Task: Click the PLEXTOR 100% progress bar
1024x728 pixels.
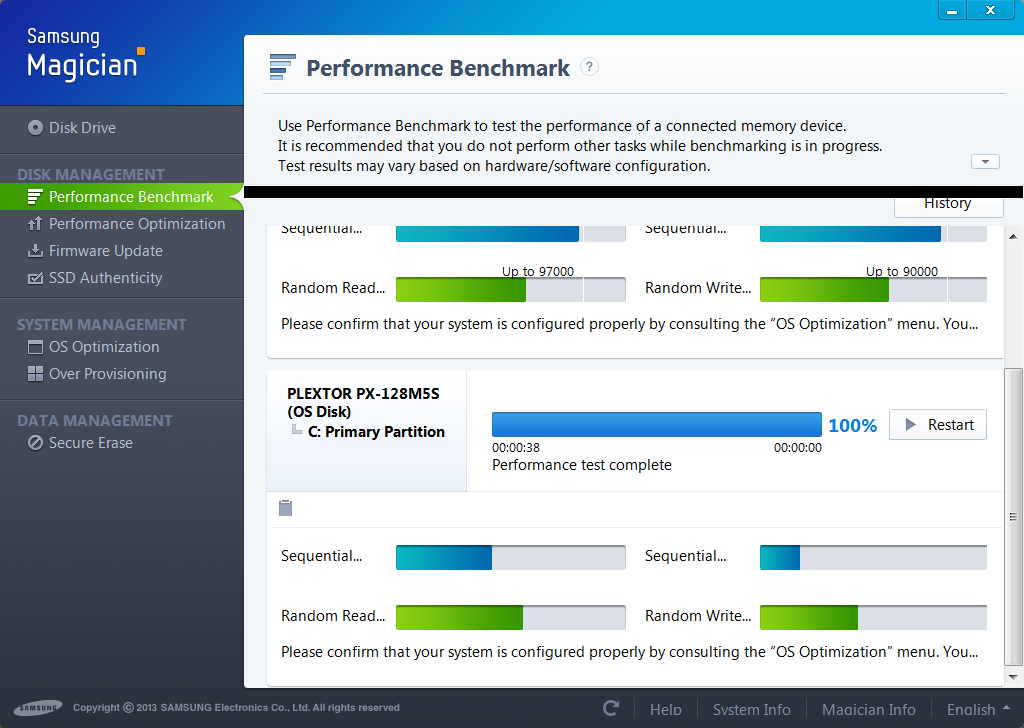Action: click(x=656, y=424)
